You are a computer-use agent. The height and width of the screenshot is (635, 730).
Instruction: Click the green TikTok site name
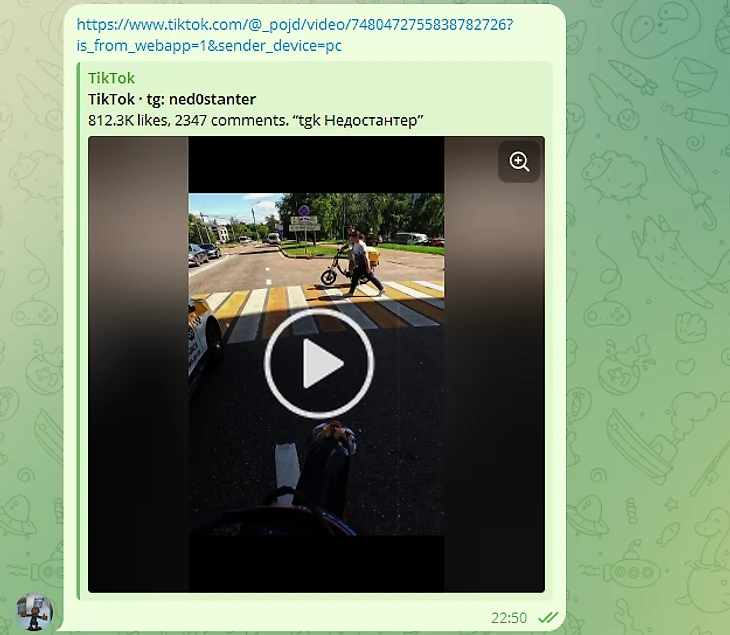(x=111, y=78)
